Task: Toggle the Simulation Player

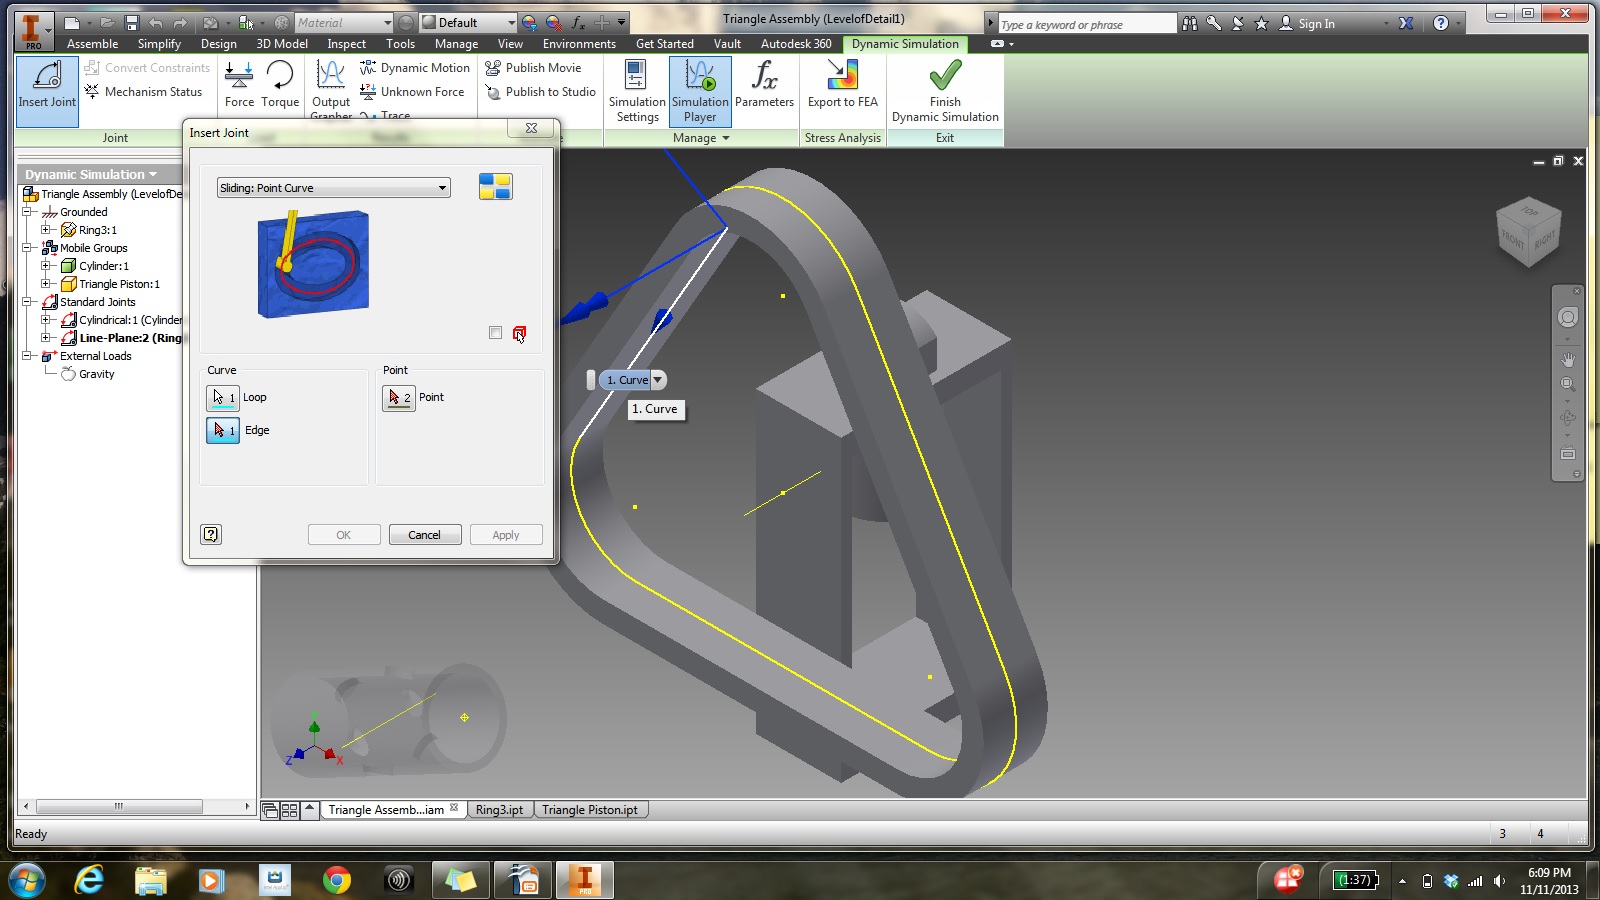Action: [x=700, y=90]
